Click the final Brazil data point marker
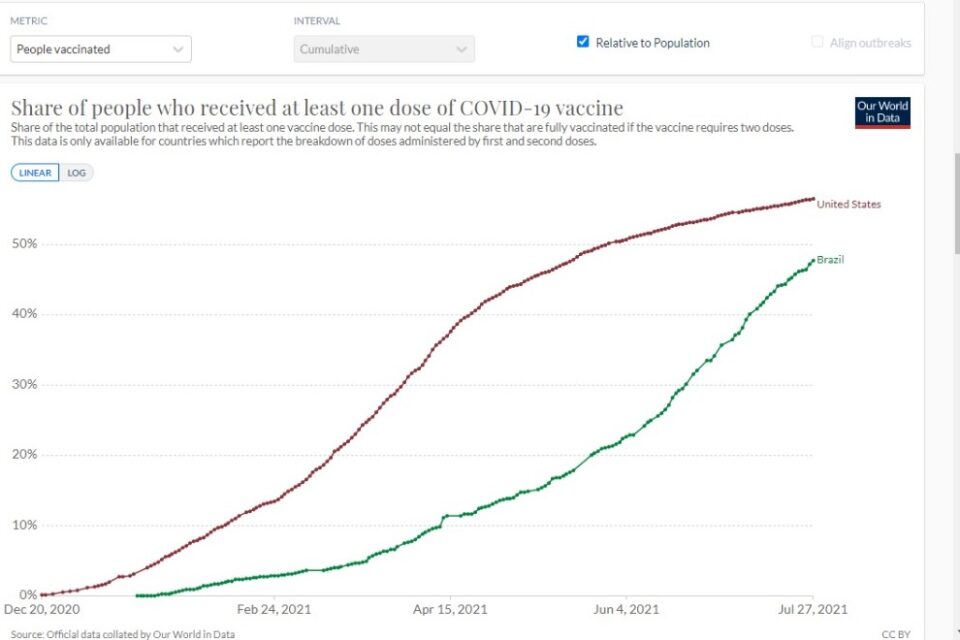This screenshot has width=960, height=640. tap(813, 261)
